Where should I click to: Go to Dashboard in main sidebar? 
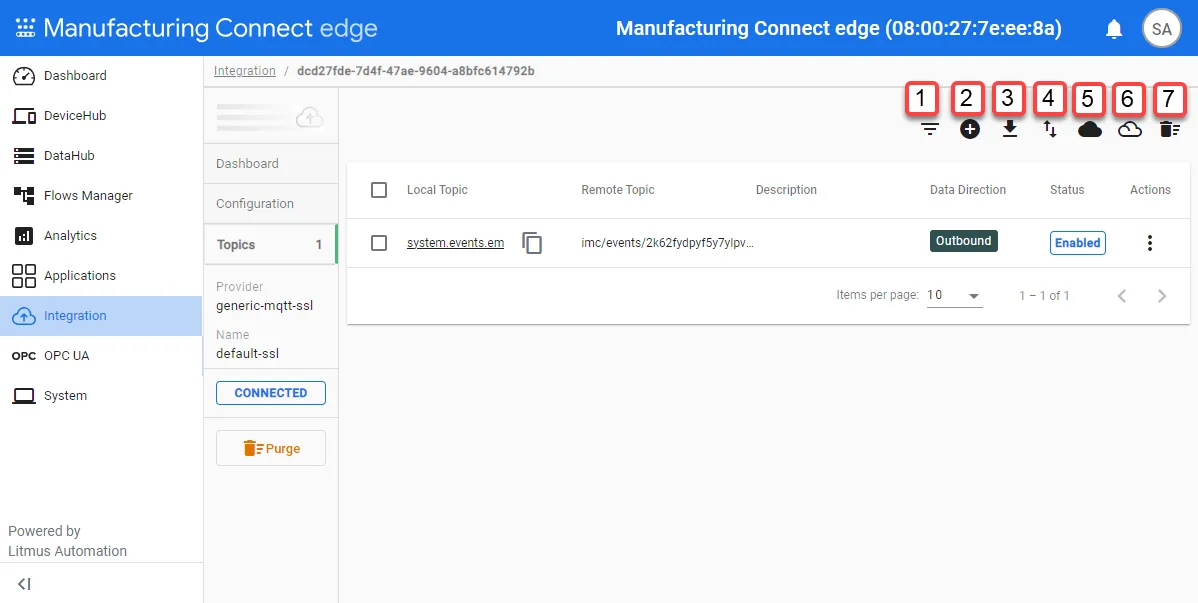click(x=101, y=76)
